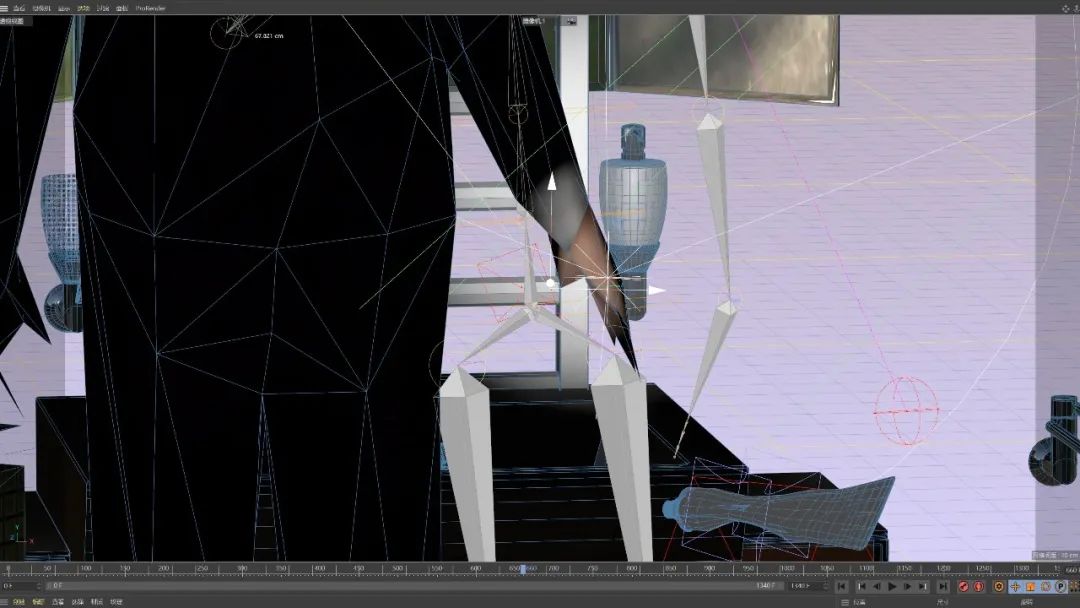Open the hamburger menu at top-left
The width and height of the screenshot is (1080, 608).
pyautogui.click(x=5, y=8)
